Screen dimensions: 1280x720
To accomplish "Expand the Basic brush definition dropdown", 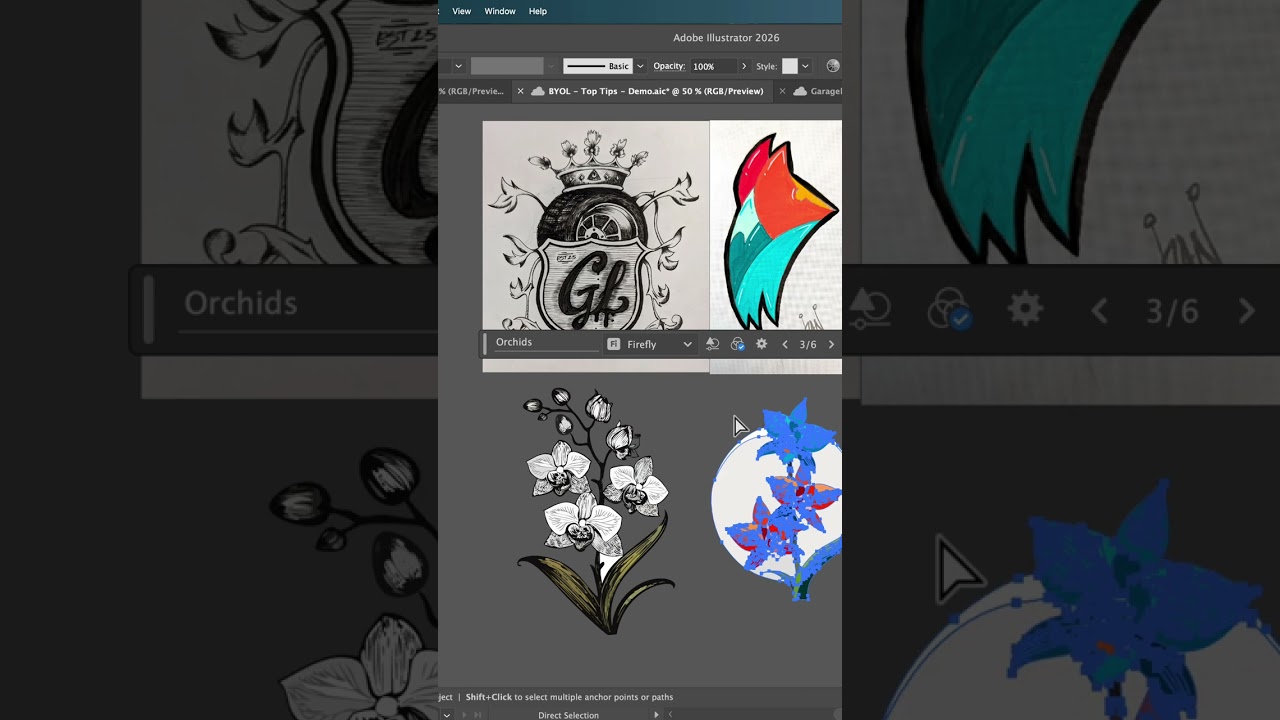I will (640, 66).
